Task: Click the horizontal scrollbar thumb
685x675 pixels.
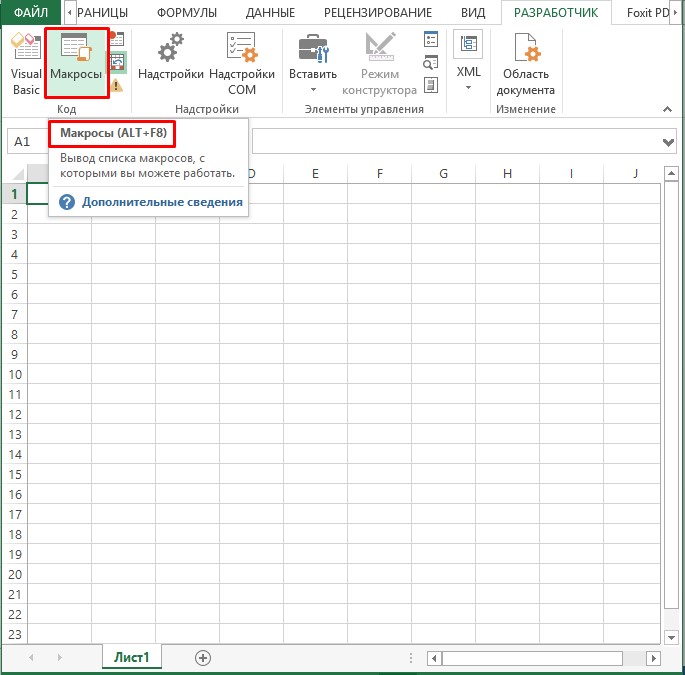Action: click(x=533, y=658)
